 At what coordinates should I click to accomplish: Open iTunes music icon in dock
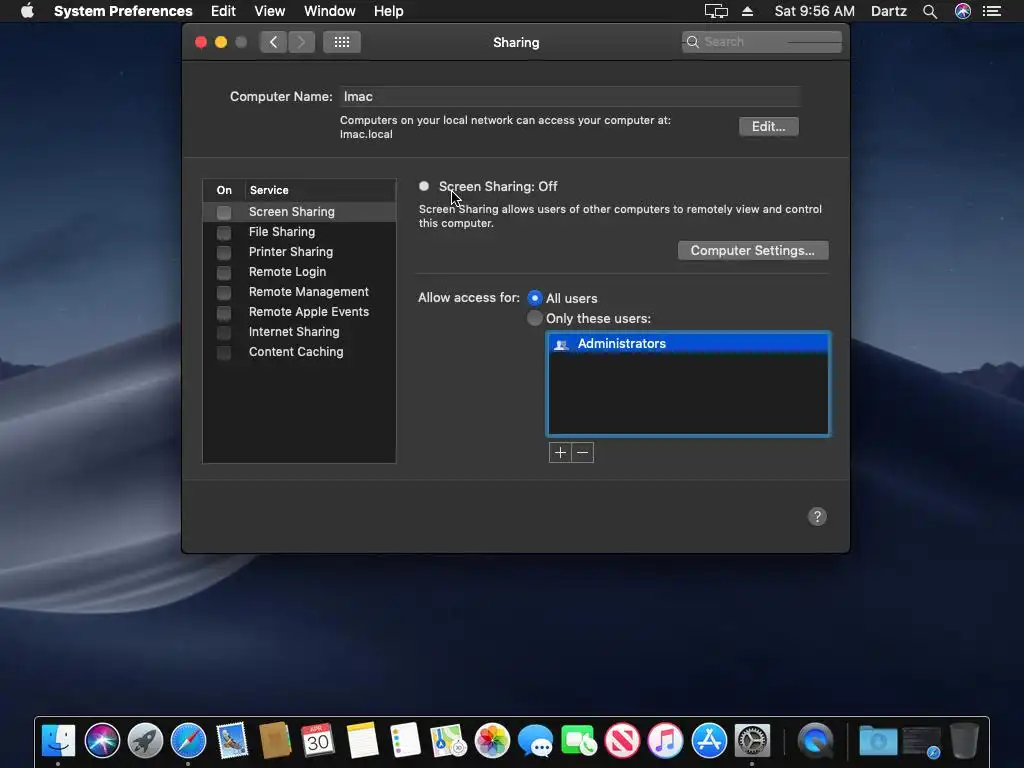[665, 741]
